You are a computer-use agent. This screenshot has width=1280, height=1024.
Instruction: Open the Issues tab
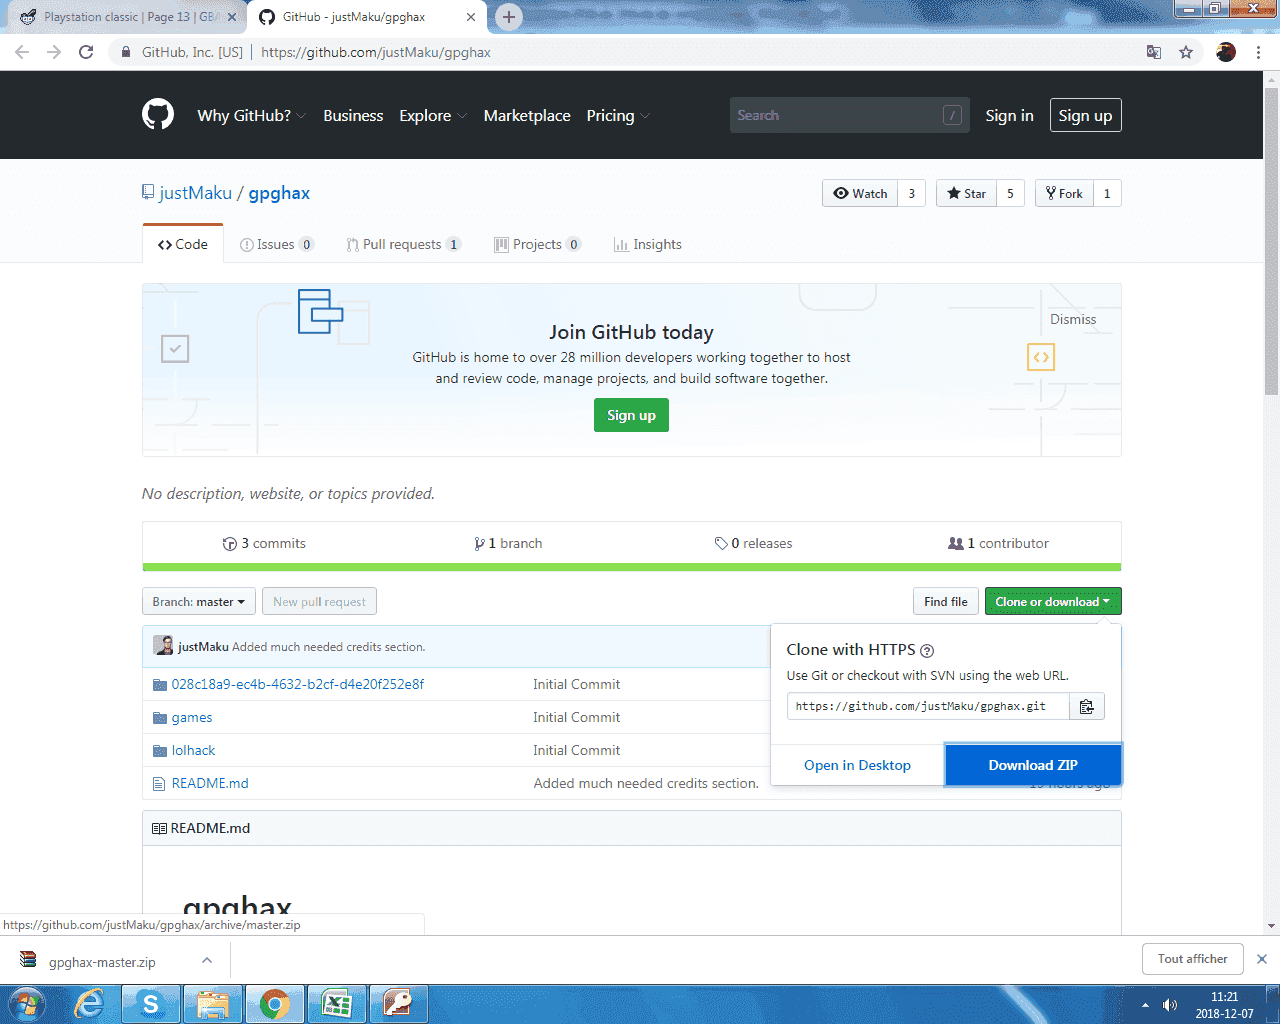coord(277,244)
